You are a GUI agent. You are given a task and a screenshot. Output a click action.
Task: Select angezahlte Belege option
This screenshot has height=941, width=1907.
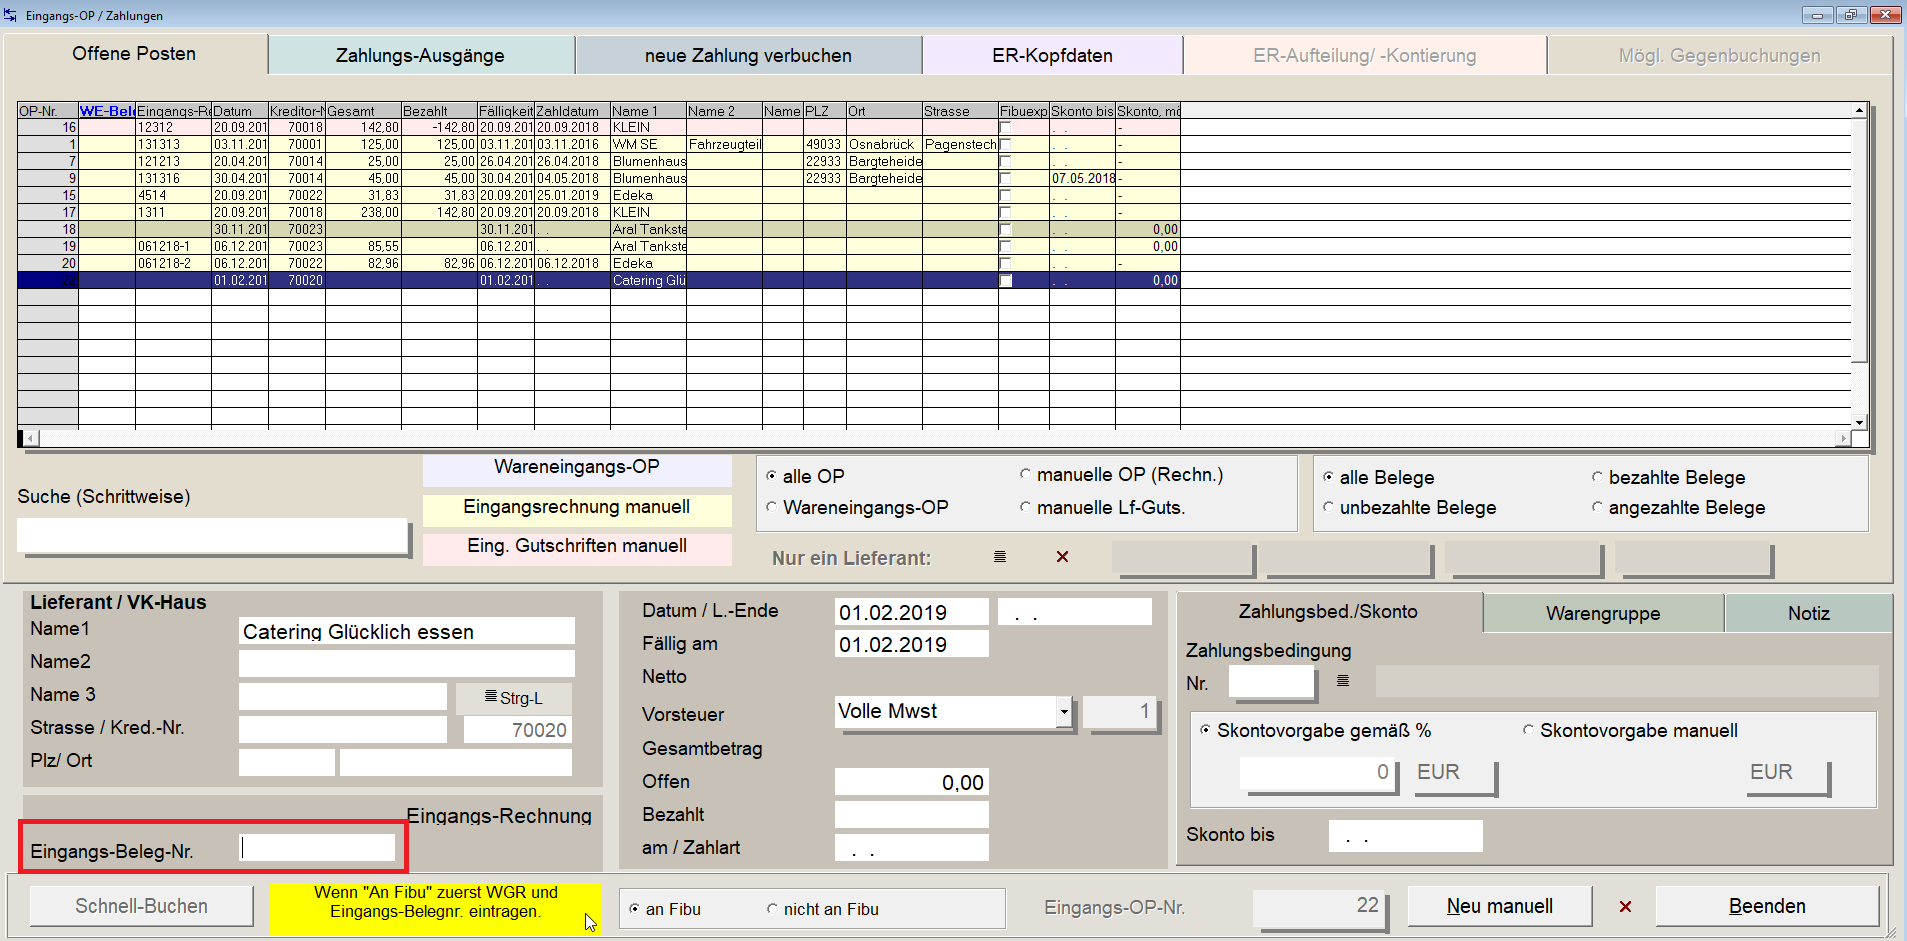click(x=1597, y=507)
